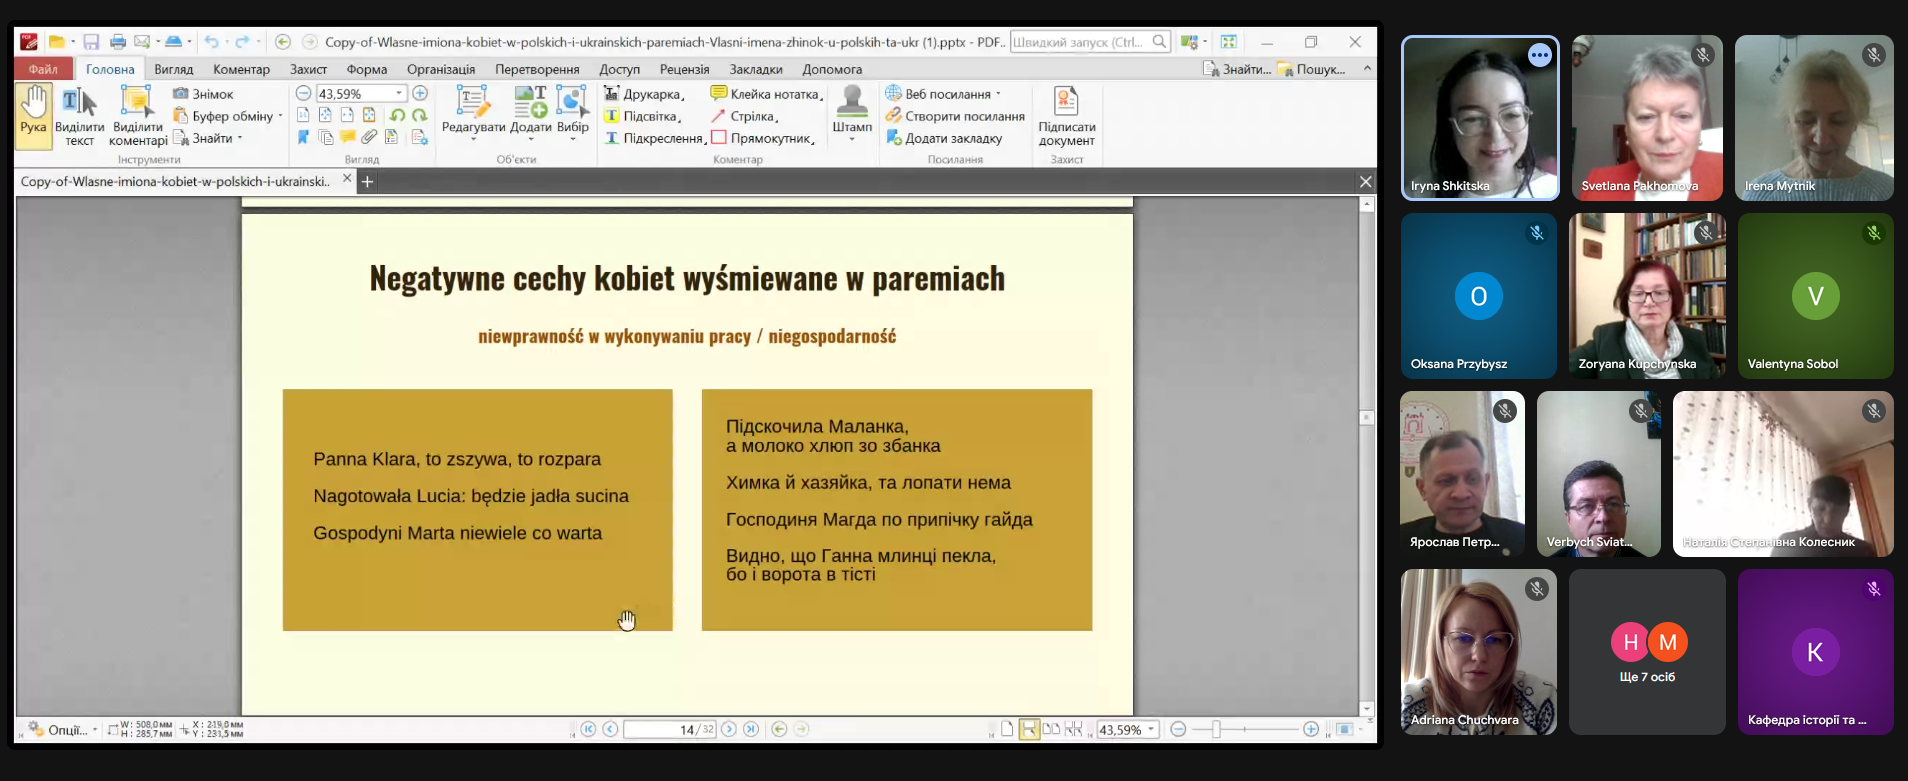
Task: Expand the Опції menu in the status bar
Action: [62, 729]
